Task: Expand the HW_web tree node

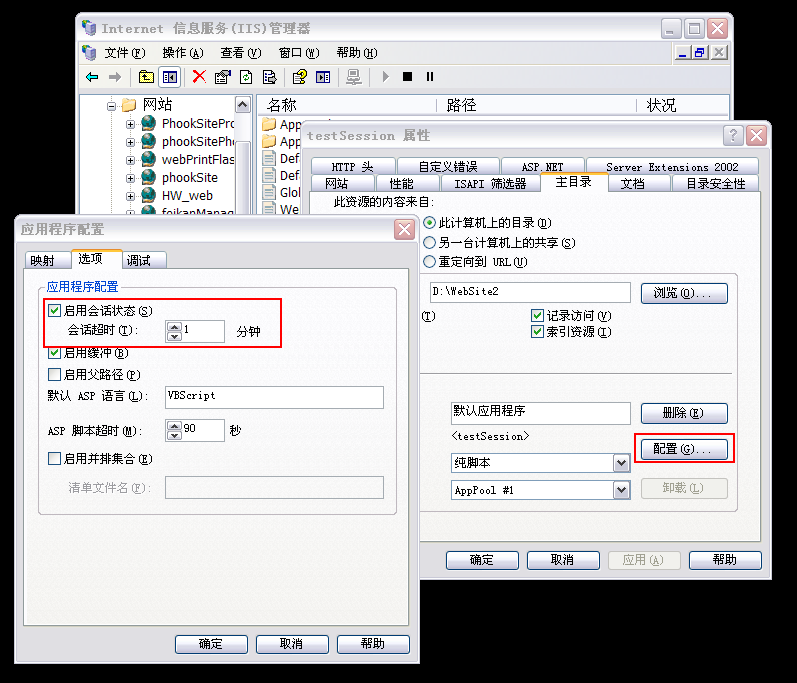Action: (x=131, y=196)
